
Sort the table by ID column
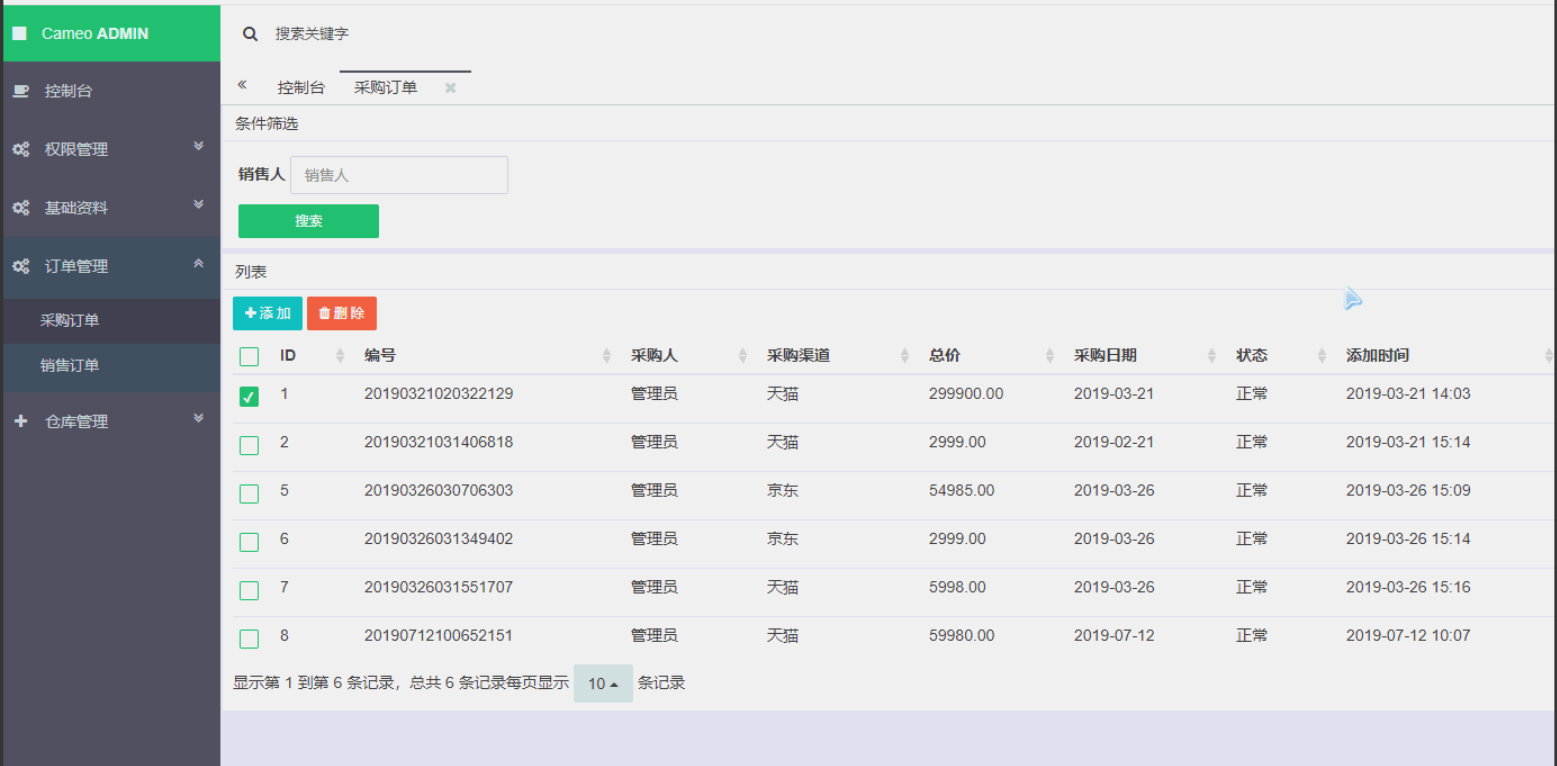click(340, 356)
